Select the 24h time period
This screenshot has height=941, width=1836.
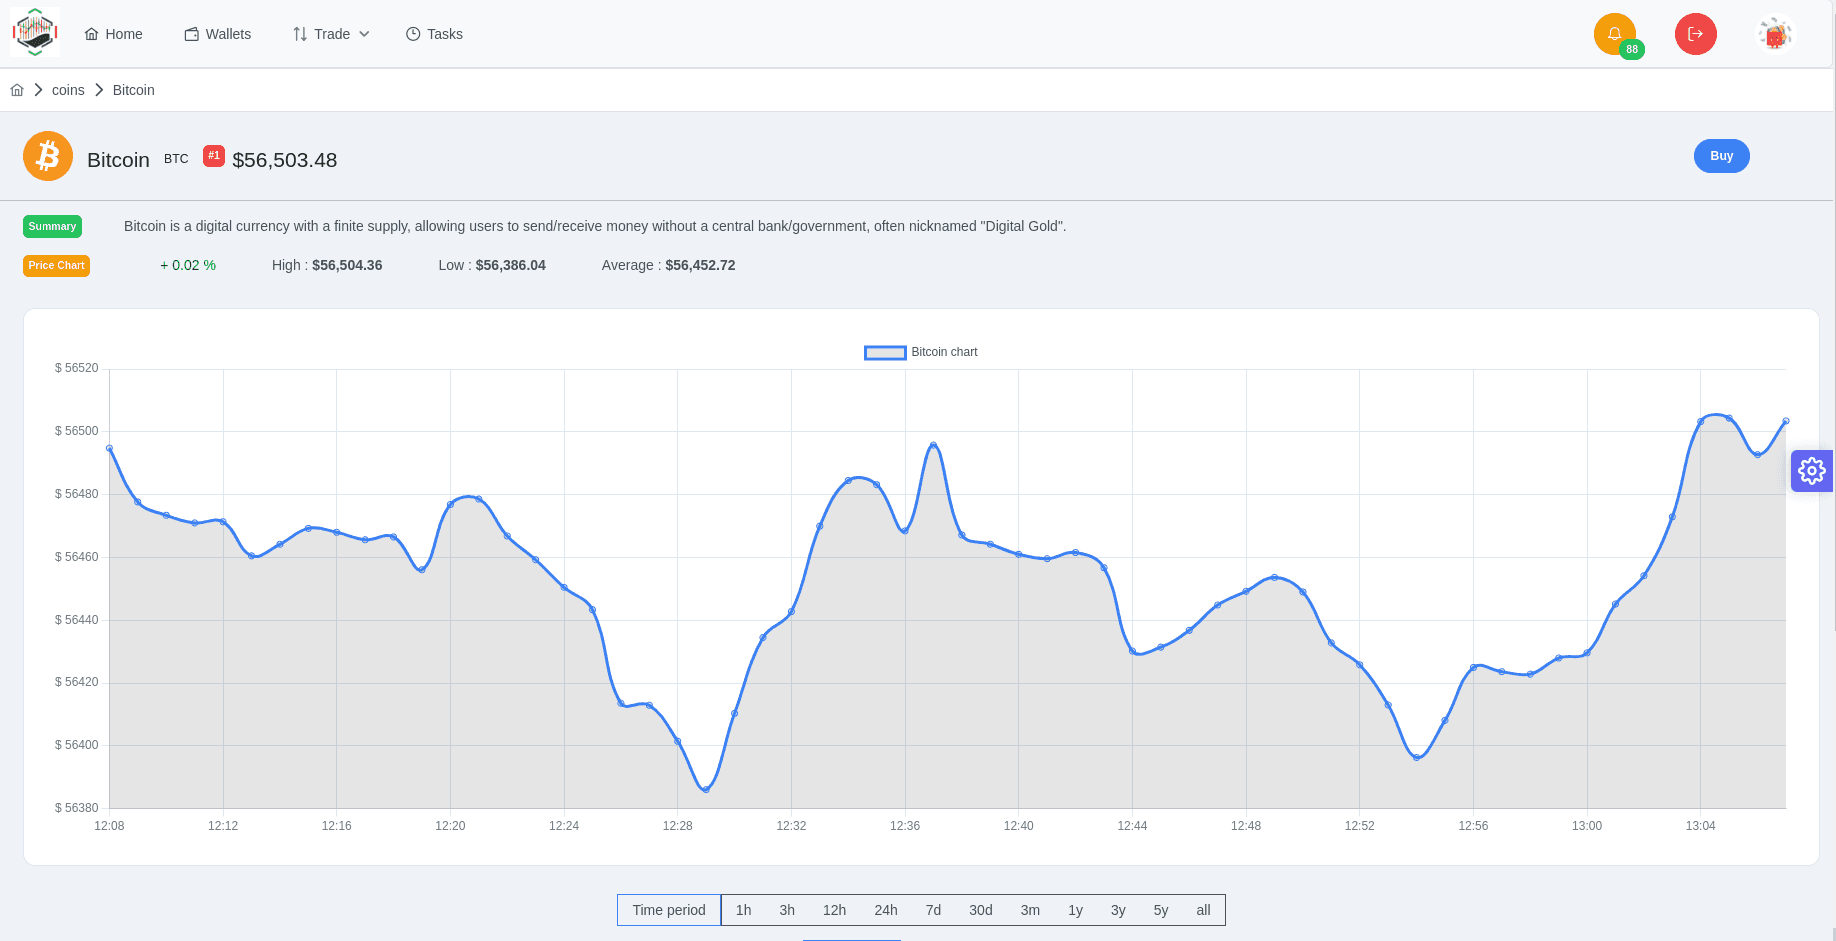click(x=886, y=910)
